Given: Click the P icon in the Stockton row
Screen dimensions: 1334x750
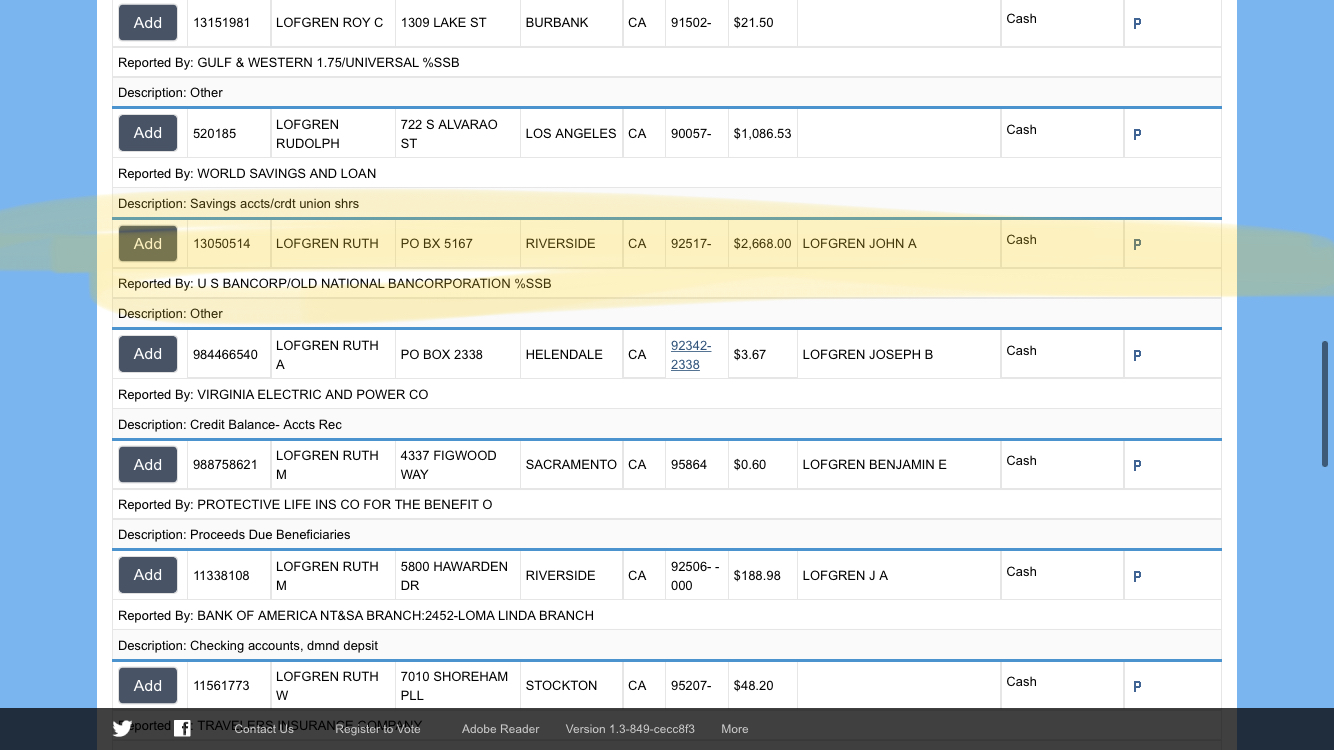Looking at the screenshot, I should (x=1137, y=686).
